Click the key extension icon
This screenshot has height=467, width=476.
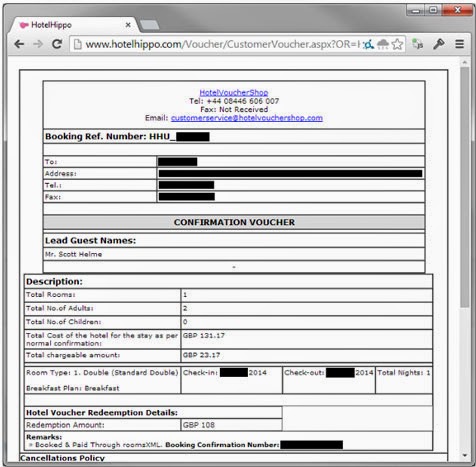coord(439,44)
